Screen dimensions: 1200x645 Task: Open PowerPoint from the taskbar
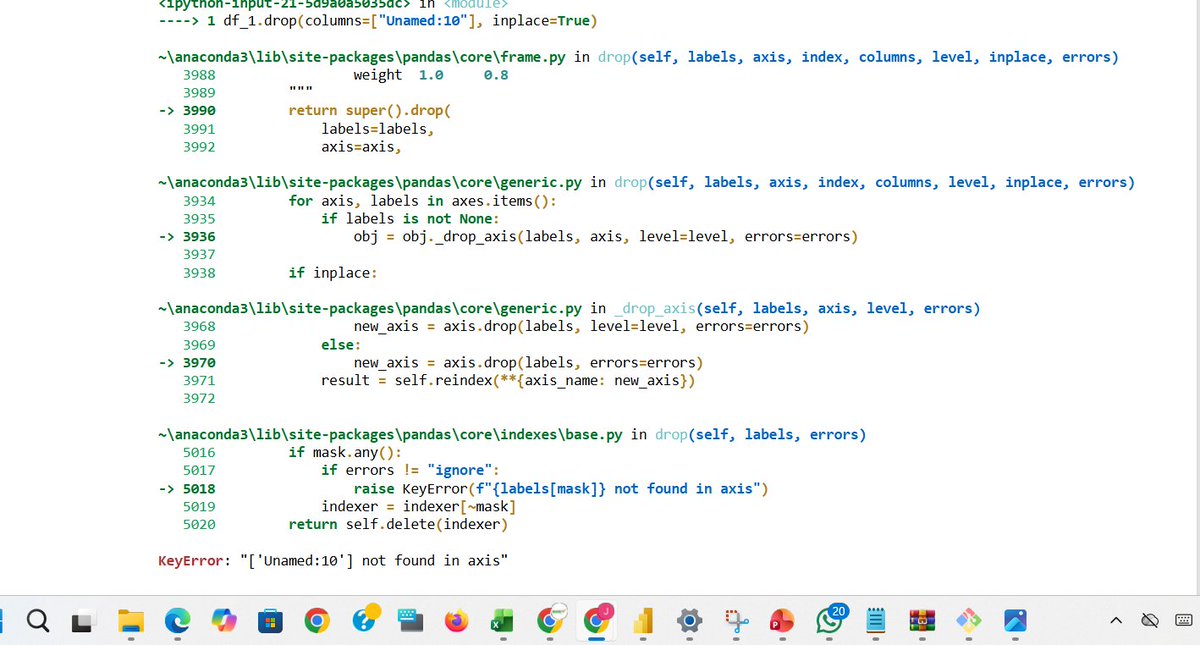(782, 620)
